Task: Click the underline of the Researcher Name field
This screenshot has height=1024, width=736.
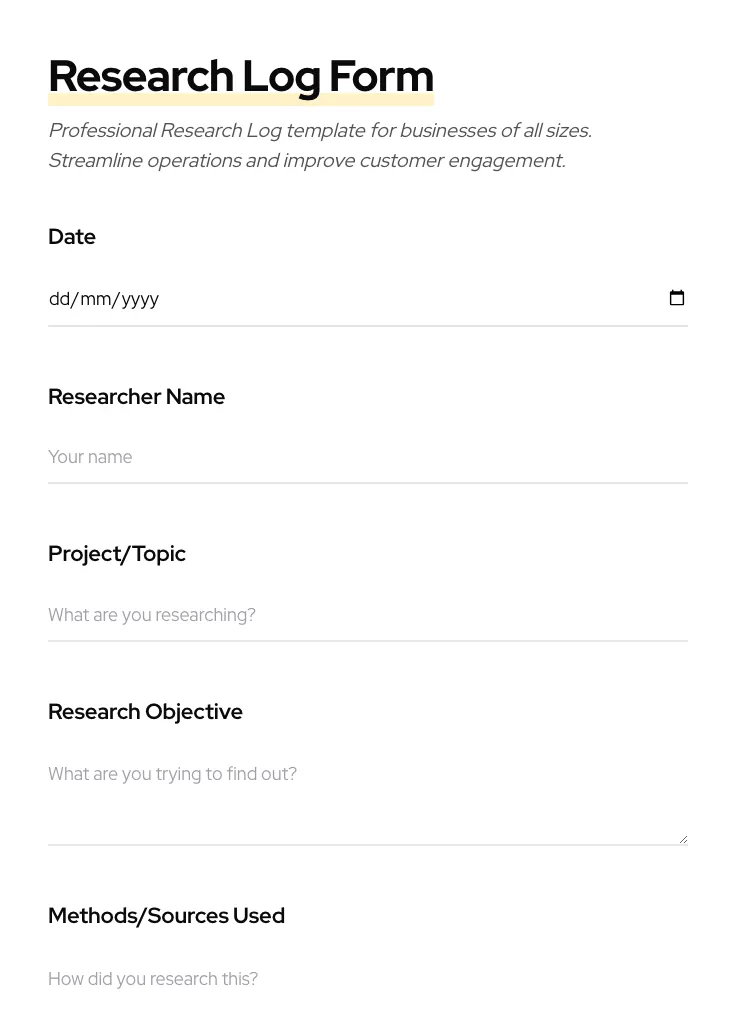Action: [x=368, y=484]
